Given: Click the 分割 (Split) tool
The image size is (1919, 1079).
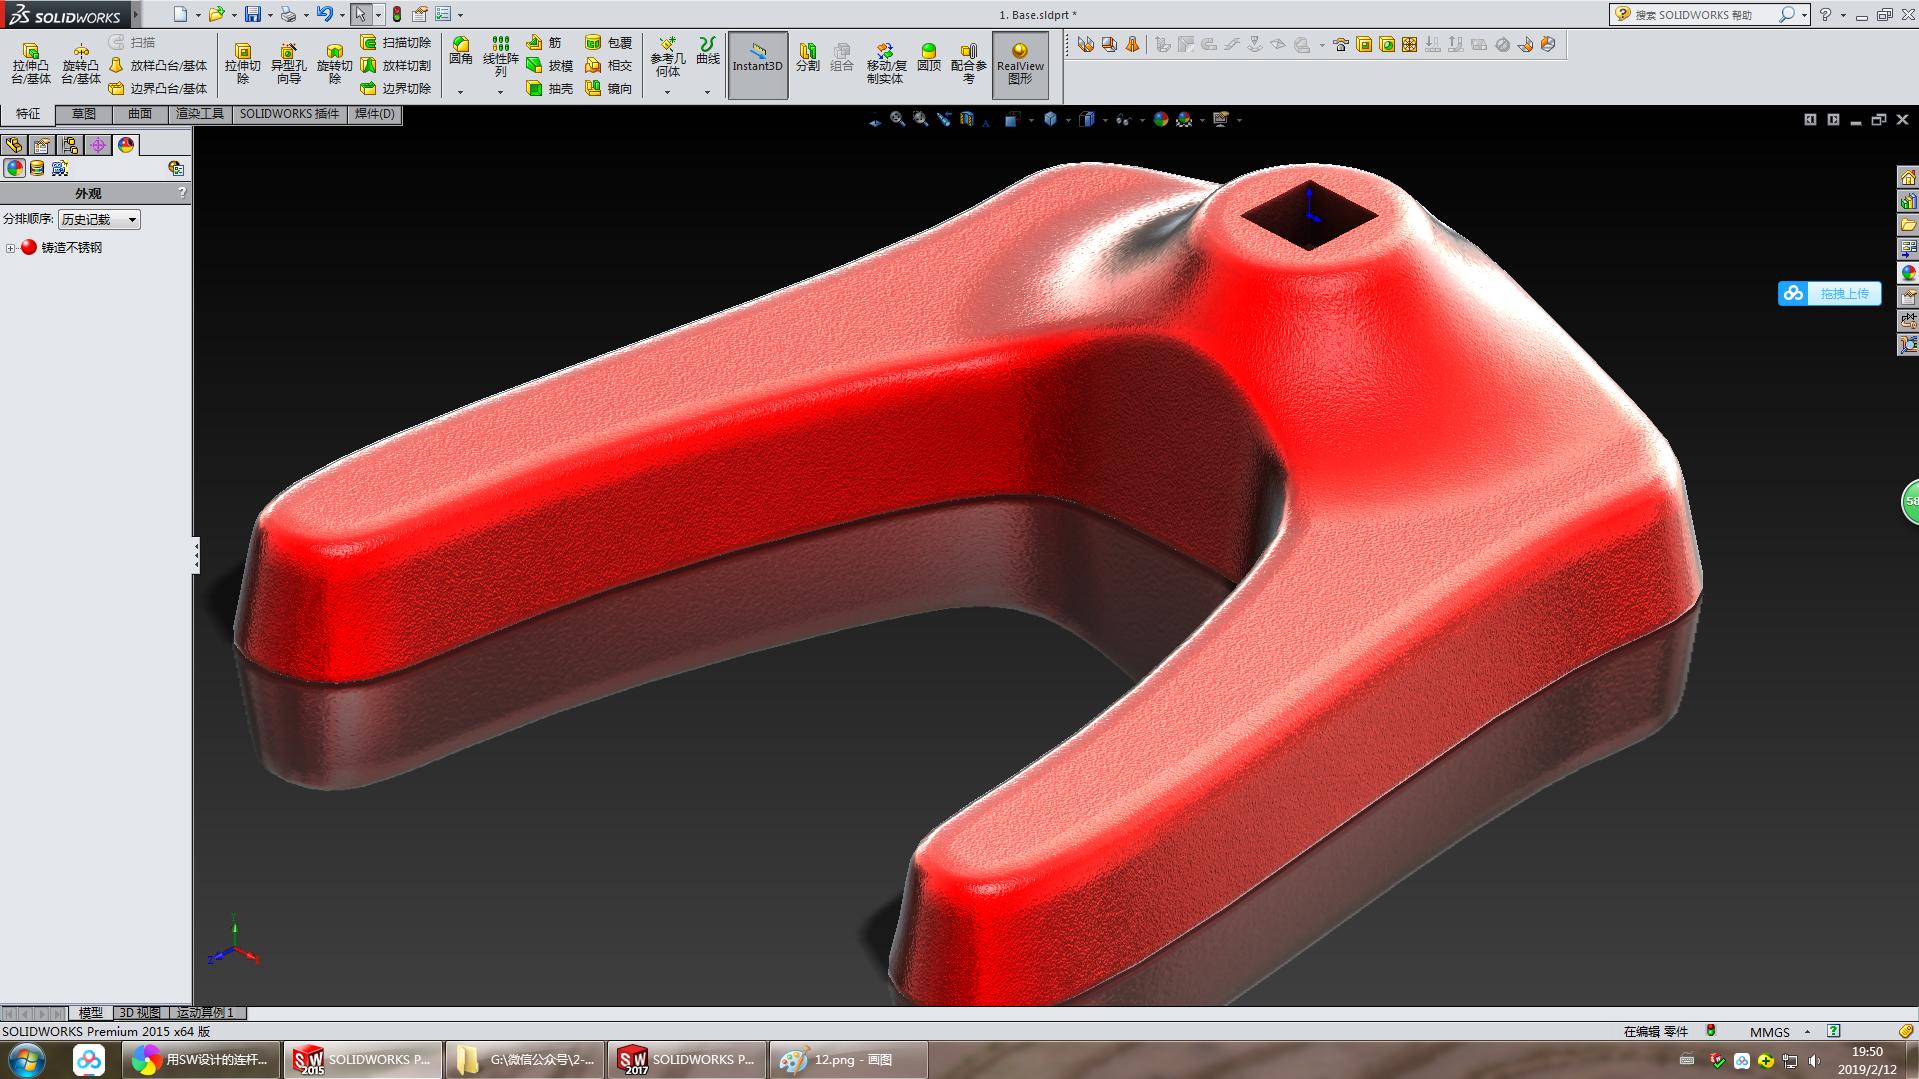Looking at the screenshot, I should pos(808,60).
